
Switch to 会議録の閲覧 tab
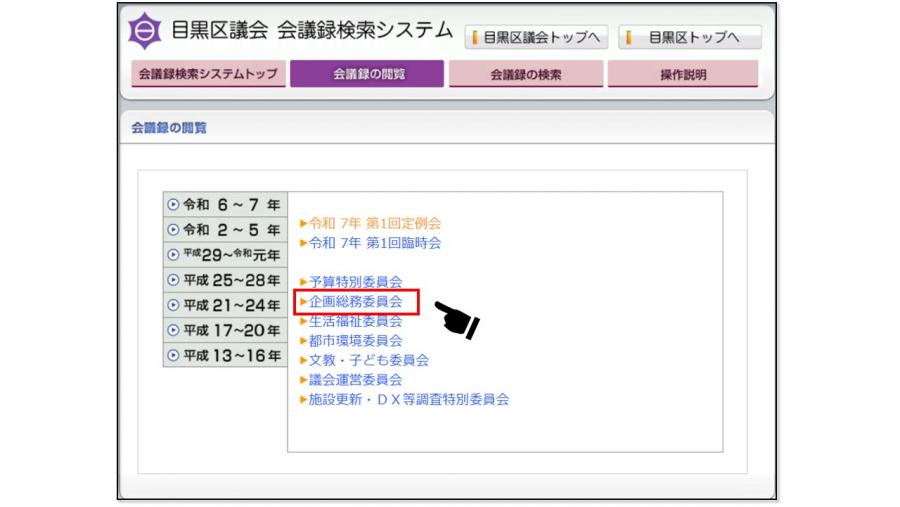(368, 74)
